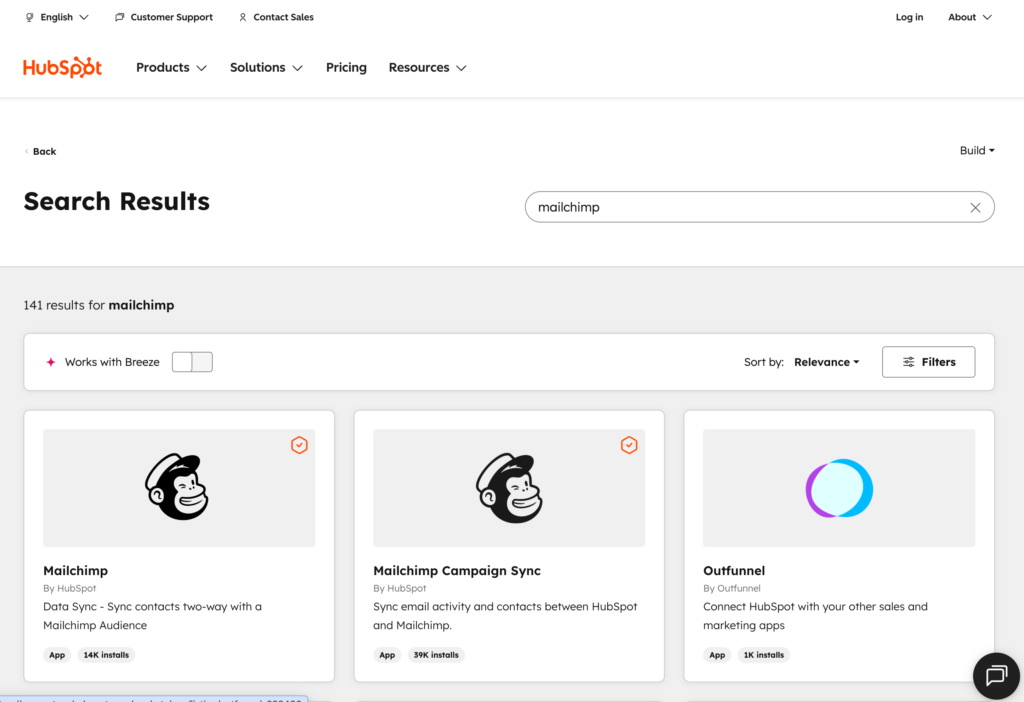Screen dimensions: 1024x702
Task: Click the Breeze sparkle icon
Action: point(51,362)
